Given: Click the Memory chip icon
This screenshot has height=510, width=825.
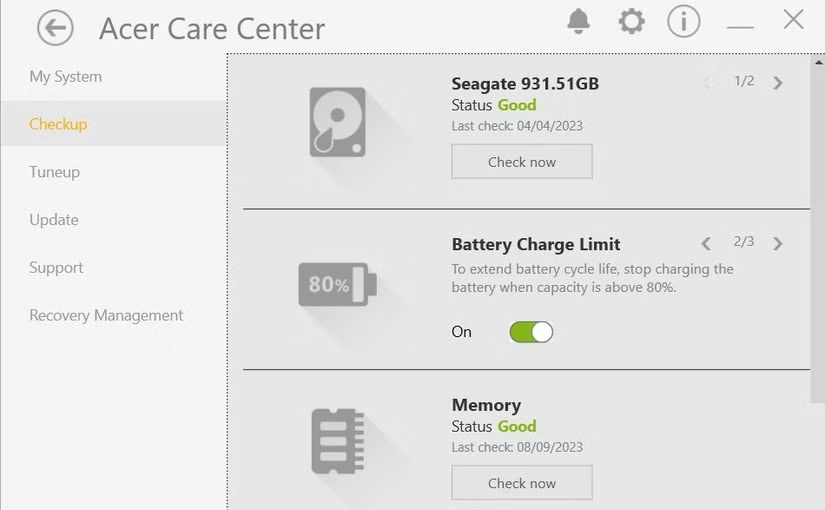Looking at the screenshot, I should pyautogui.click(x=338, y=440).
